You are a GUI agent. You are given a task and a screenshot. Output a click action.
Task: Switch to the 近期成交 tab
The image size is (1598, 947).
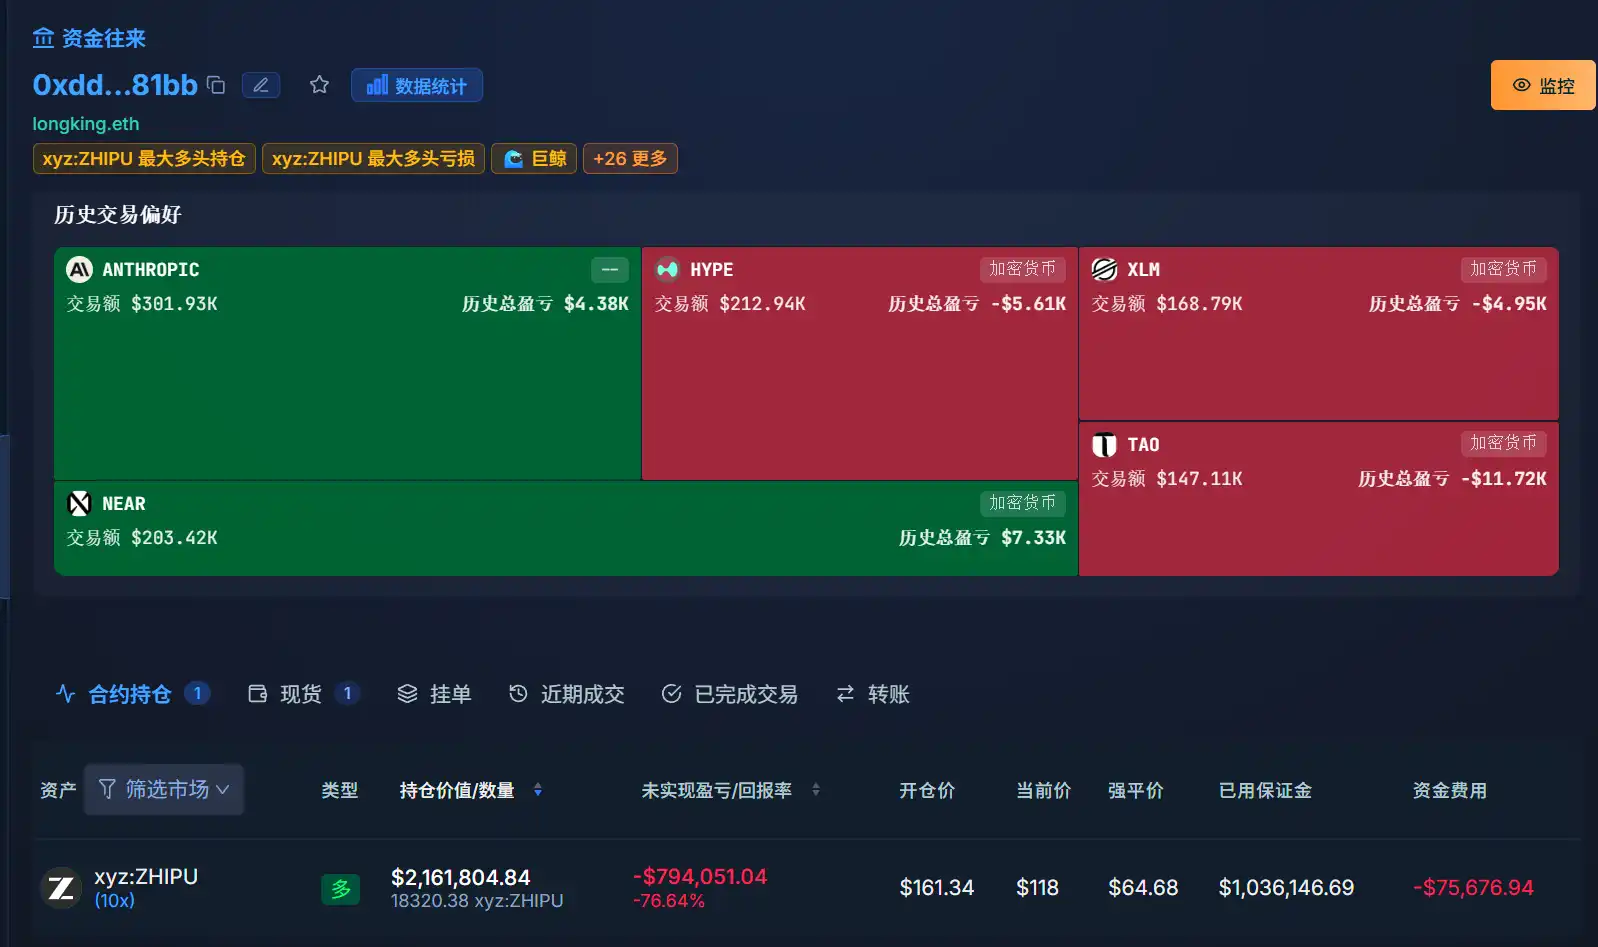click(566, 694)
